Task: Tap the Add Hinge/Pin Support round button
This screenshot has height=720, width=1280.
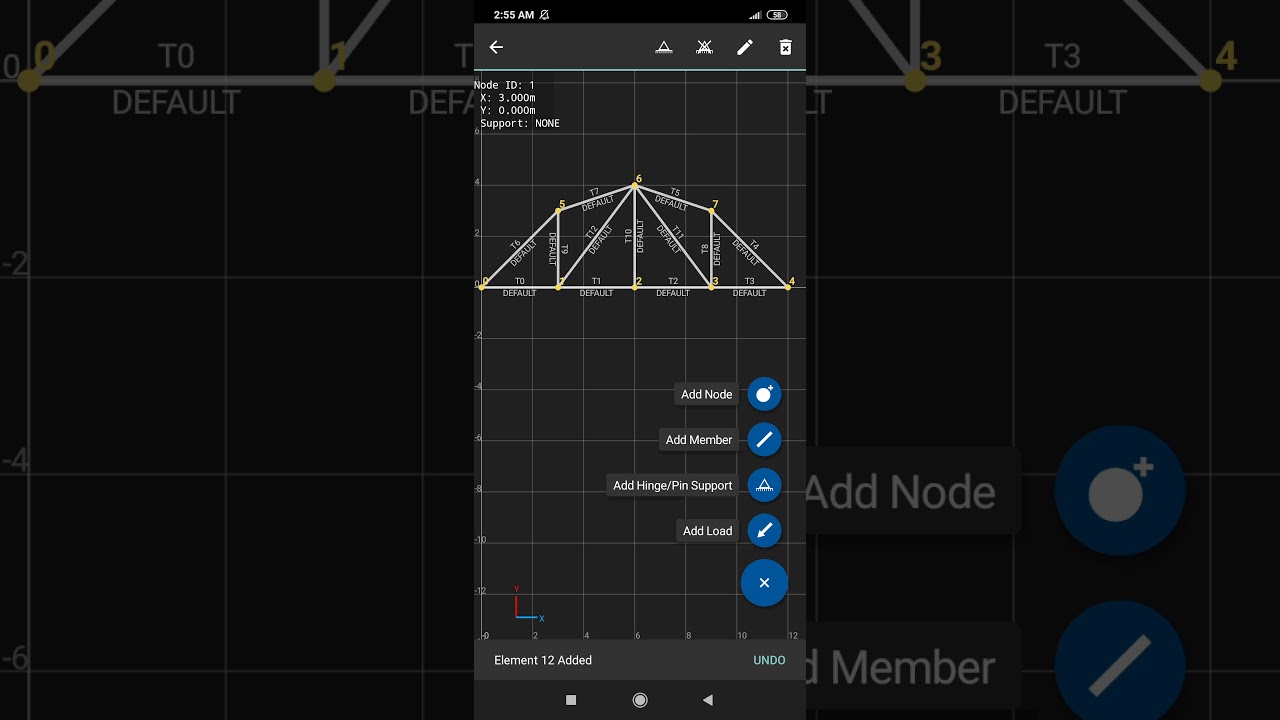Action: pyautogui.click(x=764, y=485)
